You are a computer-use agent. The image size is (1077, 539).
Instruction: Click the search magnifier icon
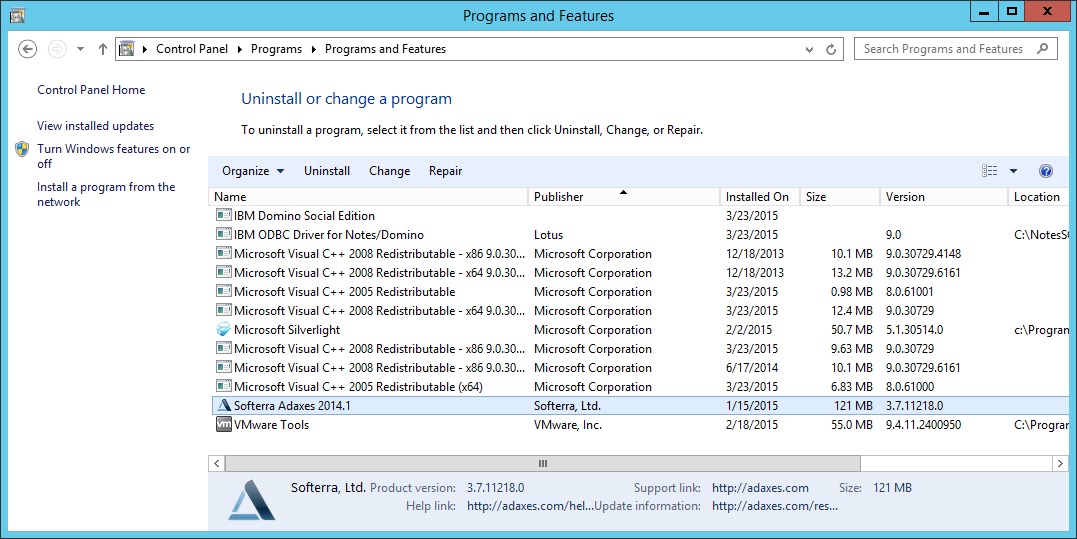(x=1043, y=49)
